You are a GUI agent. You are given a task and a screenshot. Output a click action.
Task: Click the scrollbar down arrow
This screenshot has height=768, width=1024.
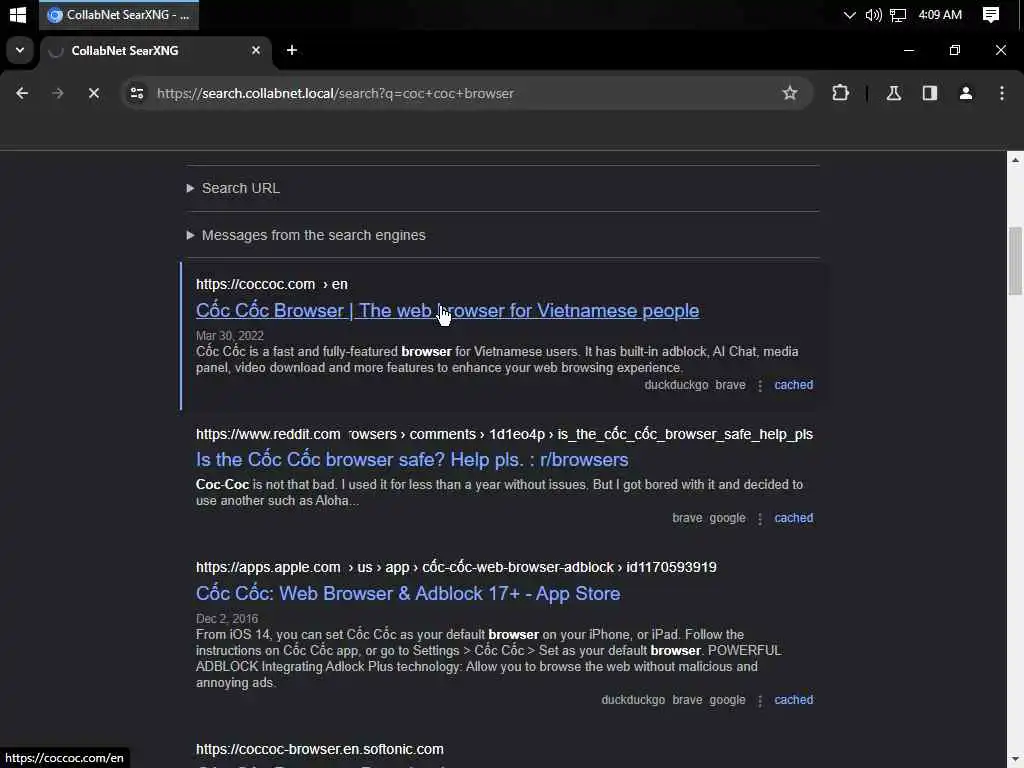pos(1015,760)
